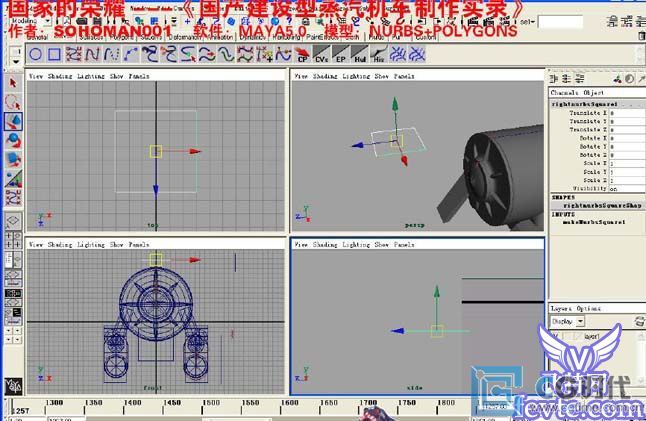
Task: Open Panels menu in side viewport
Action: click(404, 245)
